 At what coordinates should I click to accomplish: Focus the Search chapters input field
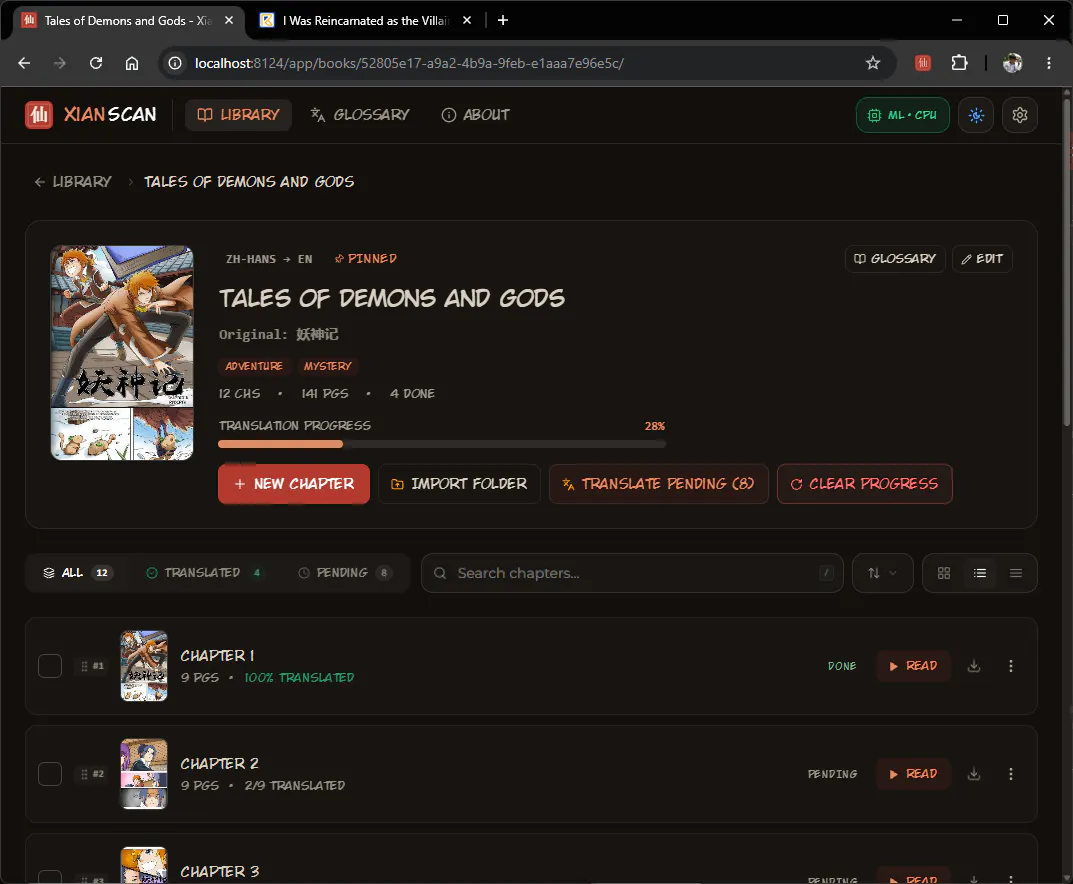coord(632,573)
